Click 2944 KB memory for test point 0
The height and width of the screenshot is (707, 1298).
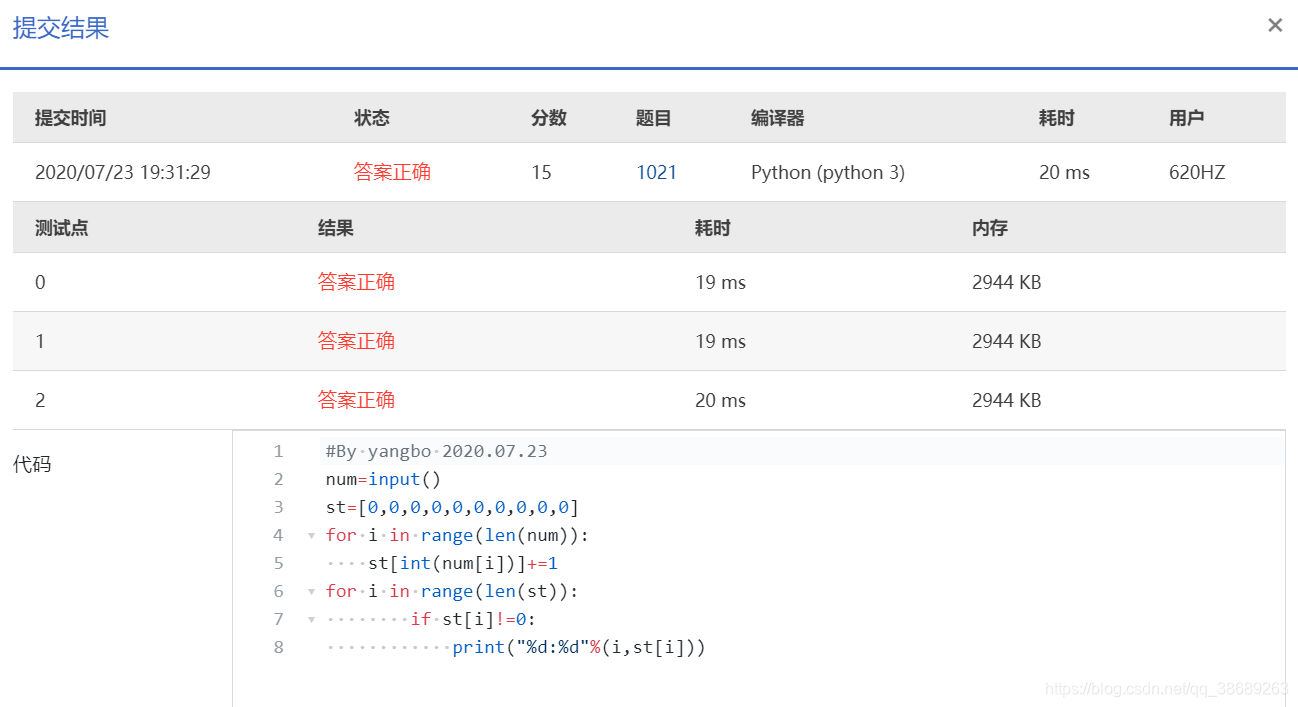click(x=1006, y=282)
